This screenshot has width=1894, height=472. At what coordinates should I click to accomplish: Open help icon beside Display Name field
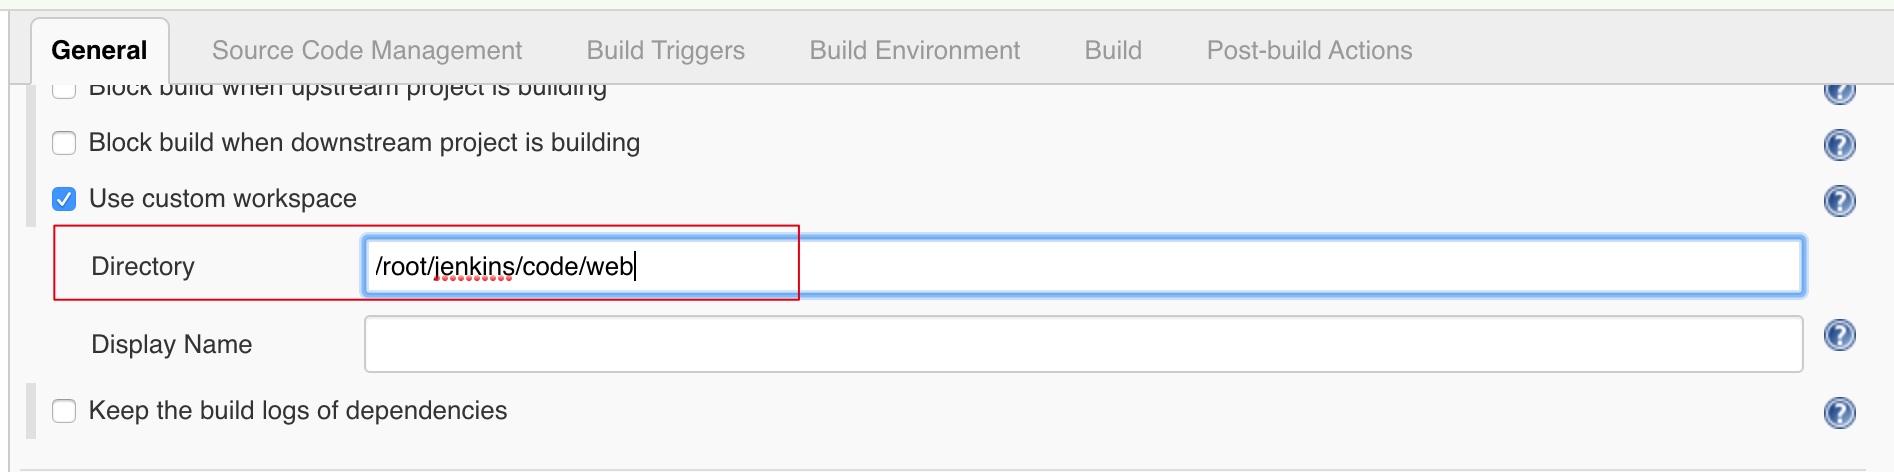1839,335
